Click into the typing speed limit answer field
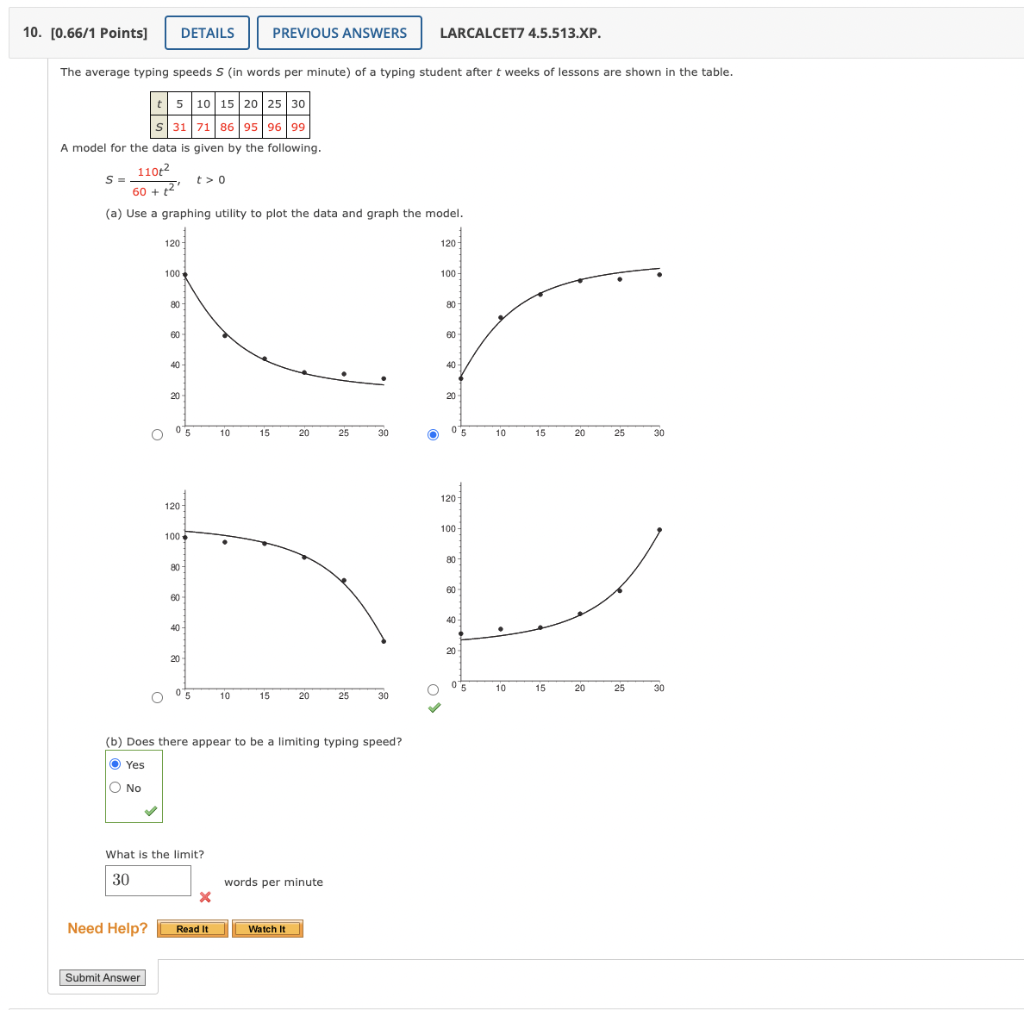The width and height of the screenshot is (1024, 1010). [x=148, y=880]
